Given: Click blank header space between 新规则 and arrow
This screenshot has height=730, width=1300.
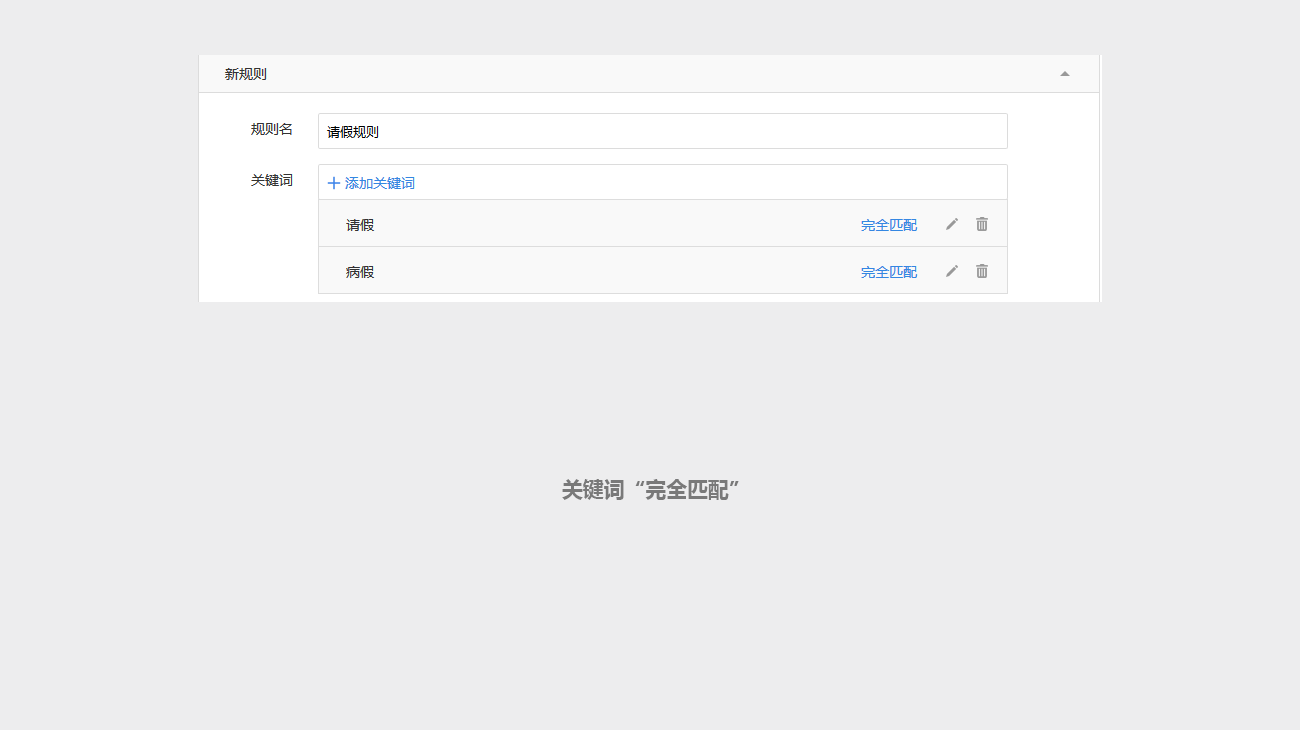Looking at the screenshot, I should click(x=650, y=74).
